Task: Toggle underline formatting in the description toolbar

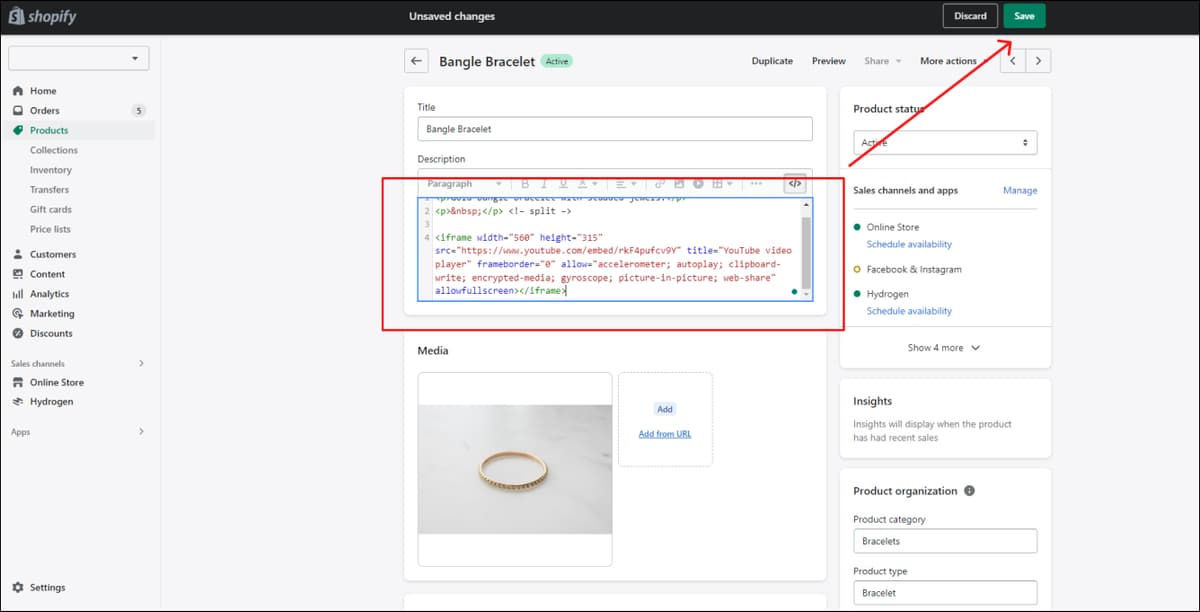Action: [x=563, y=184]
